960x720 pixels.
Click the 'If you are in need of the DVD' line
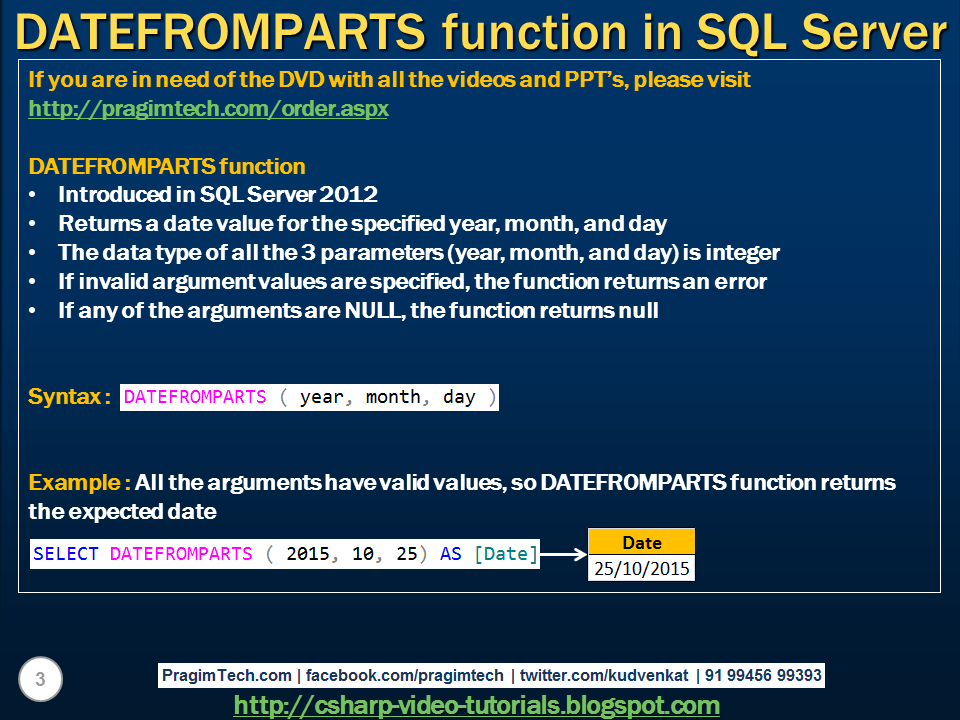(x=389, y=80)
